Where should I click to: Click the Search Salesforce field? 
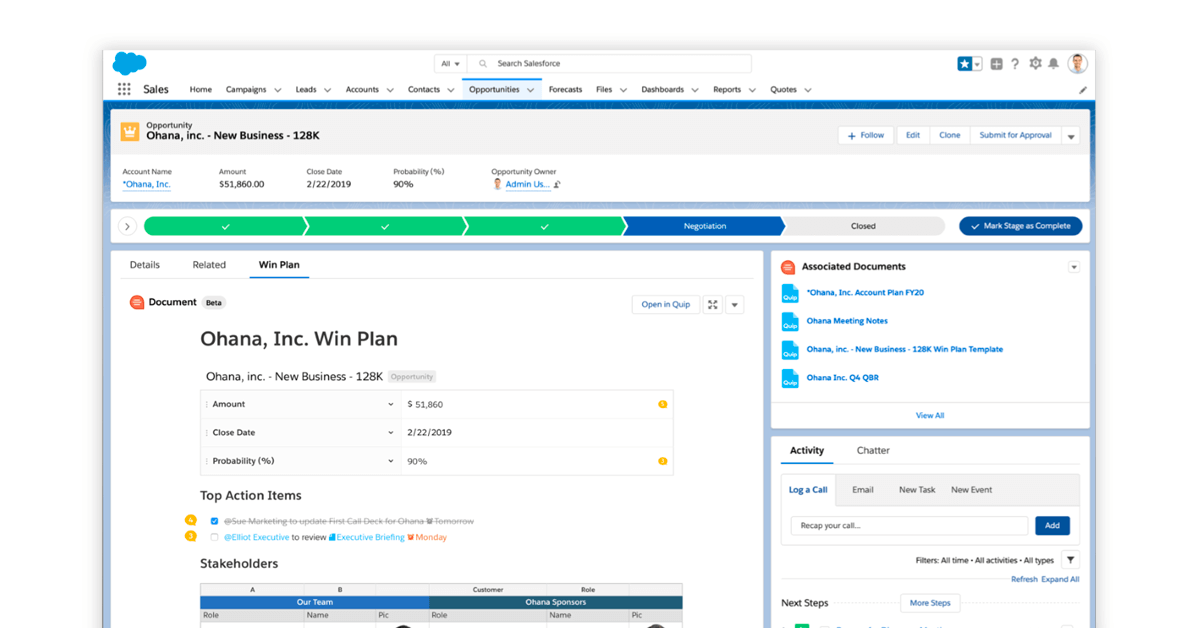click(x=610, y=63)
